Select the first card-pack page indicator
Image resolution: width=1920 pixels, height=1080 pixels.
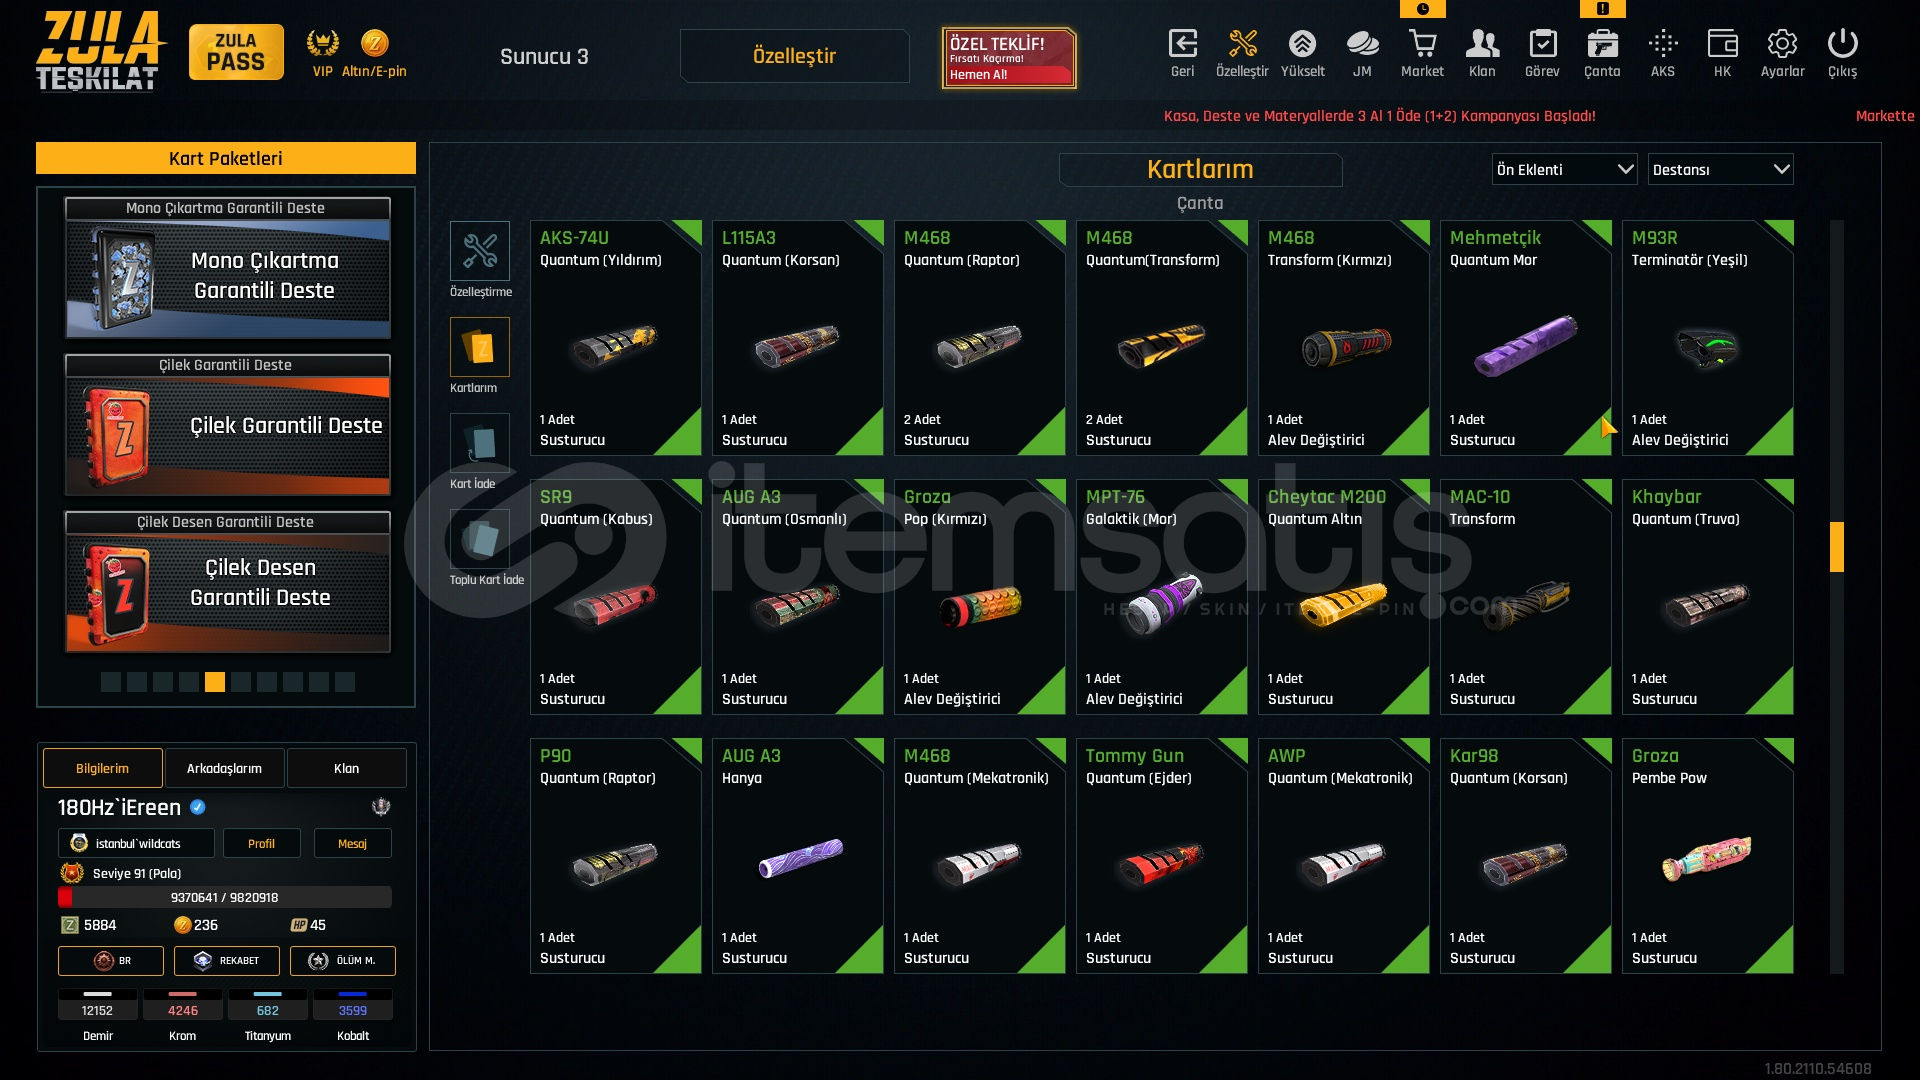111,682
